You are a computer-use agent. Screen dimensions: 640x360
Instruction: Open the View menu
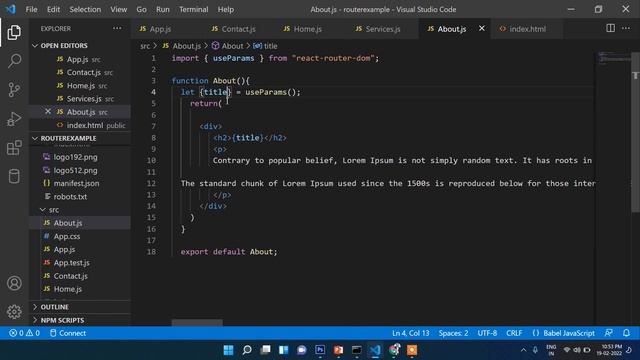pyautogui.click(x=118, y=9)
